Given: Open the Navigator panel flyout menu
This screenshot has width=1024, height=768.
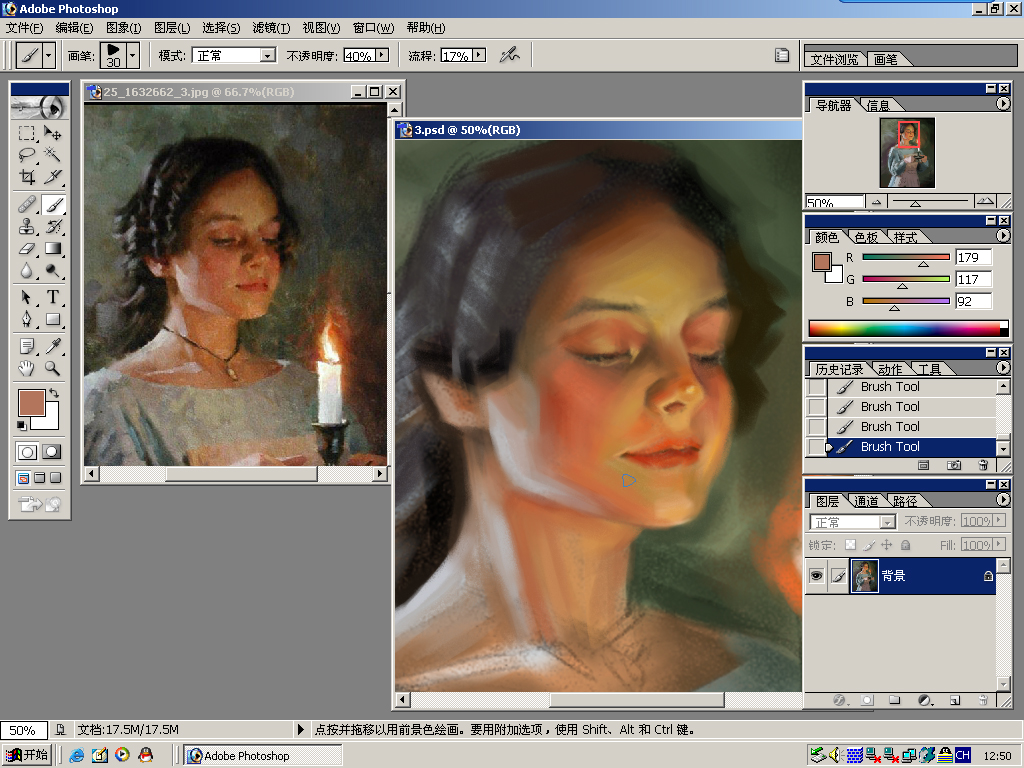Looking at the screenshot, I should click(x=1003, y=104).
